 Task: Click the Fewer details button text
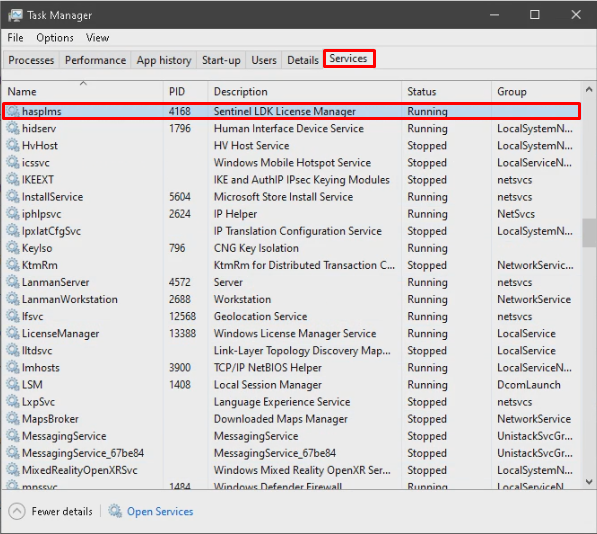[x=62, y=511]
